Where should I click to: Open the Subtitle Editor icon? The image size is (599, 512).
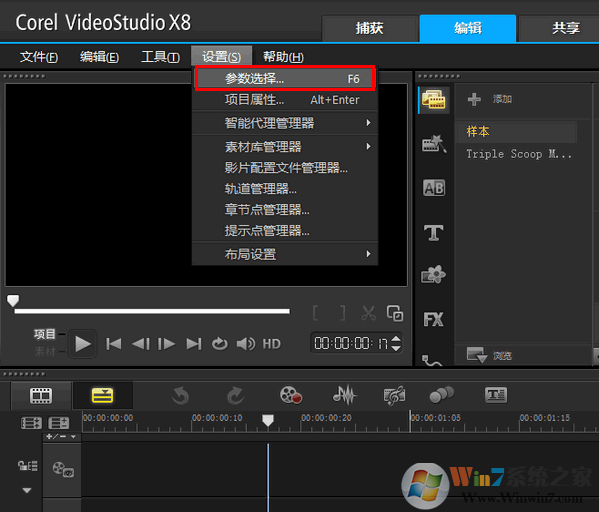coord(496,395)
